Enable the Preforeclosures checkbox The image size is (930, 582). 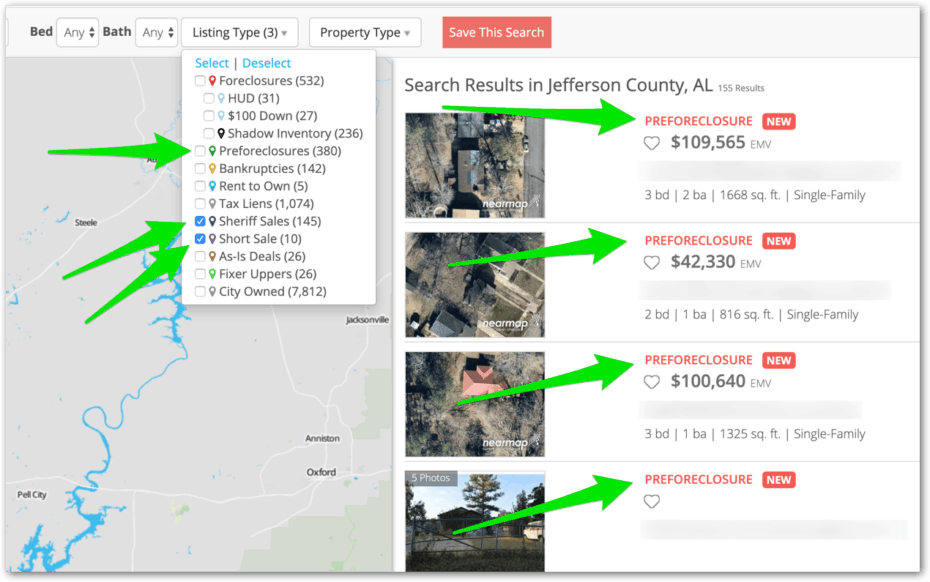pos(201,151)
